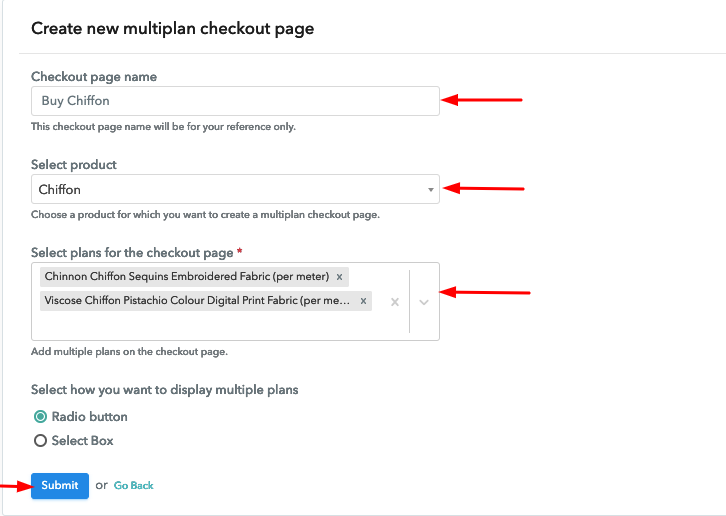Select the Radio button display option
Screen dimensions: 726x516
(40, 417)
